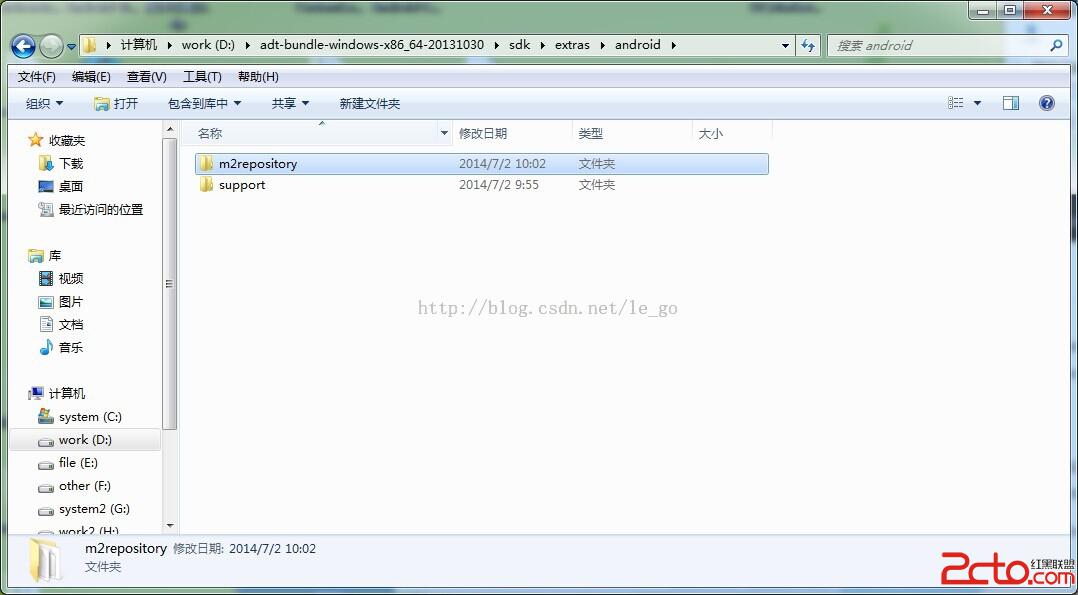Click the navigation pane scrollbar down arrow
This screenshot has height=595, width=1078.
tap(170, 526)
